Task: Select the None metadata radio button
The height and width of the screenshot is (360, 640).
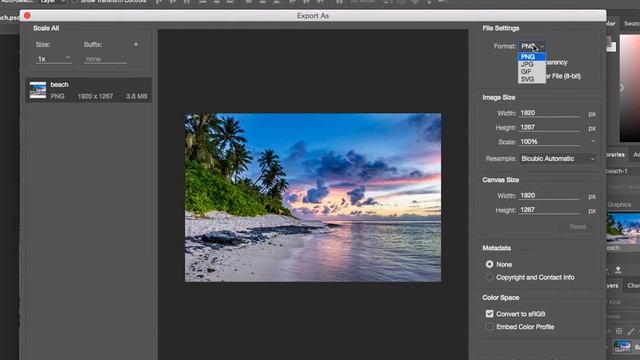Action: [489, 264]
